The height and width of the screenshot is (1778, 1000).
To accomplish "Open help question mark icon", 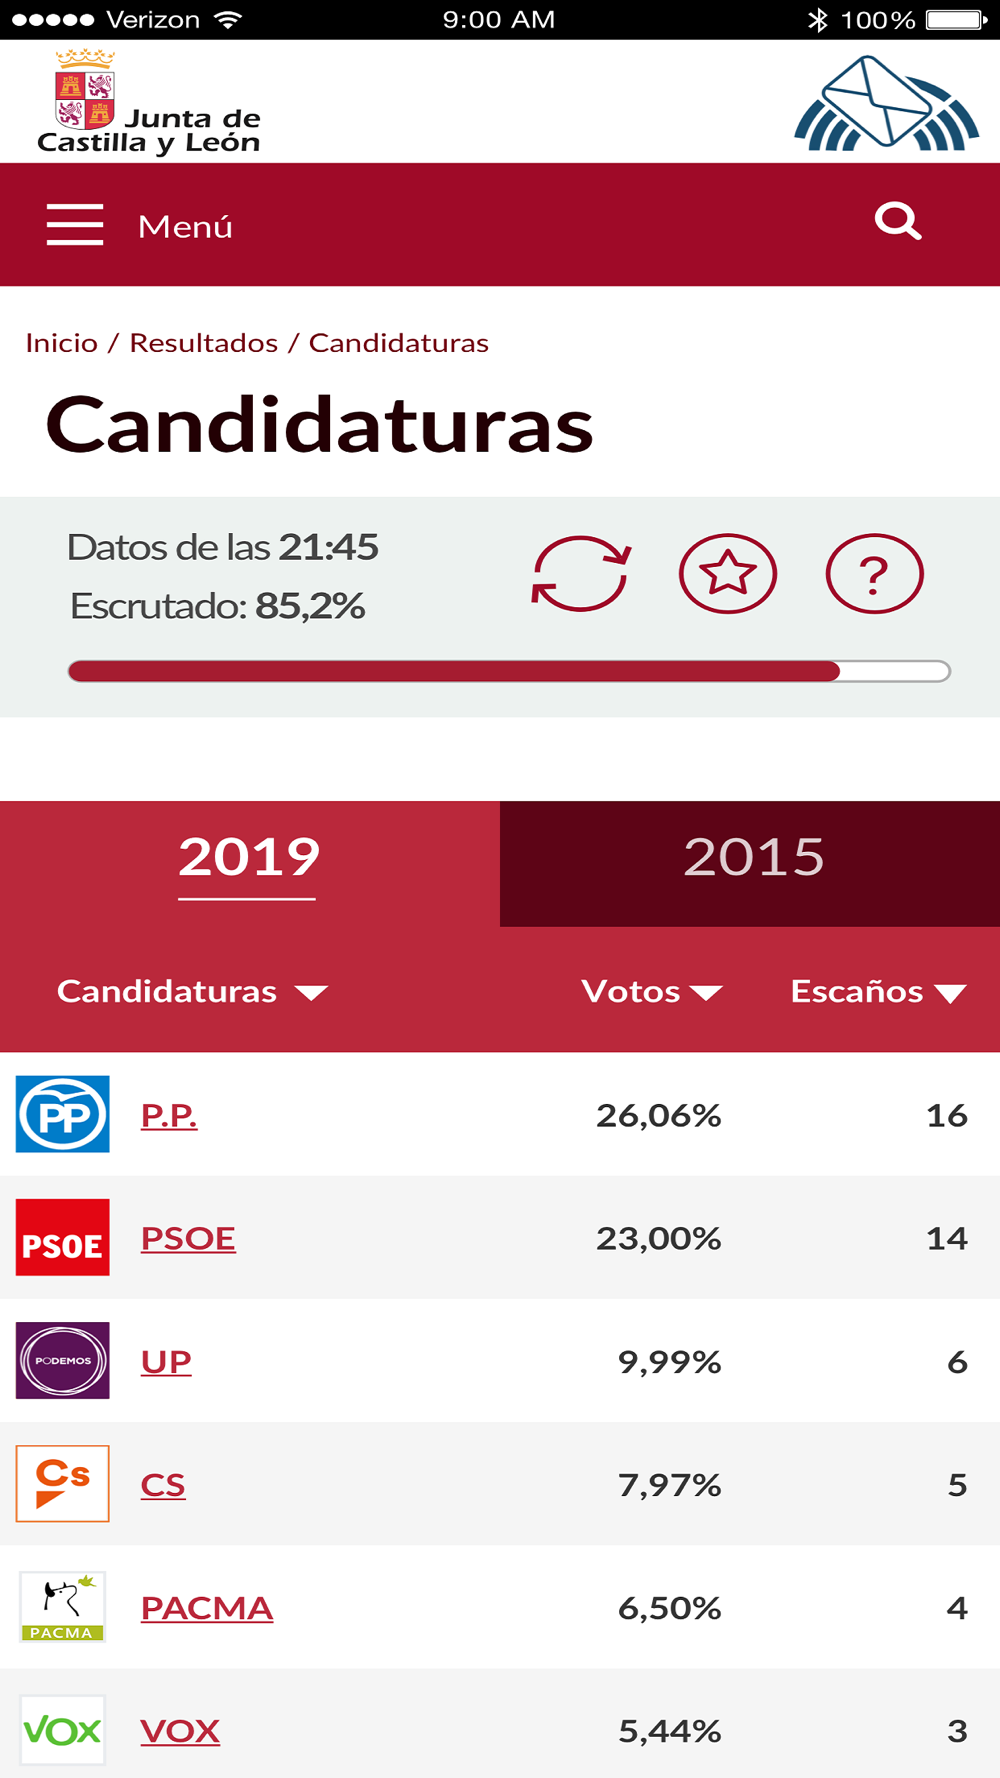I will point(874,574).
